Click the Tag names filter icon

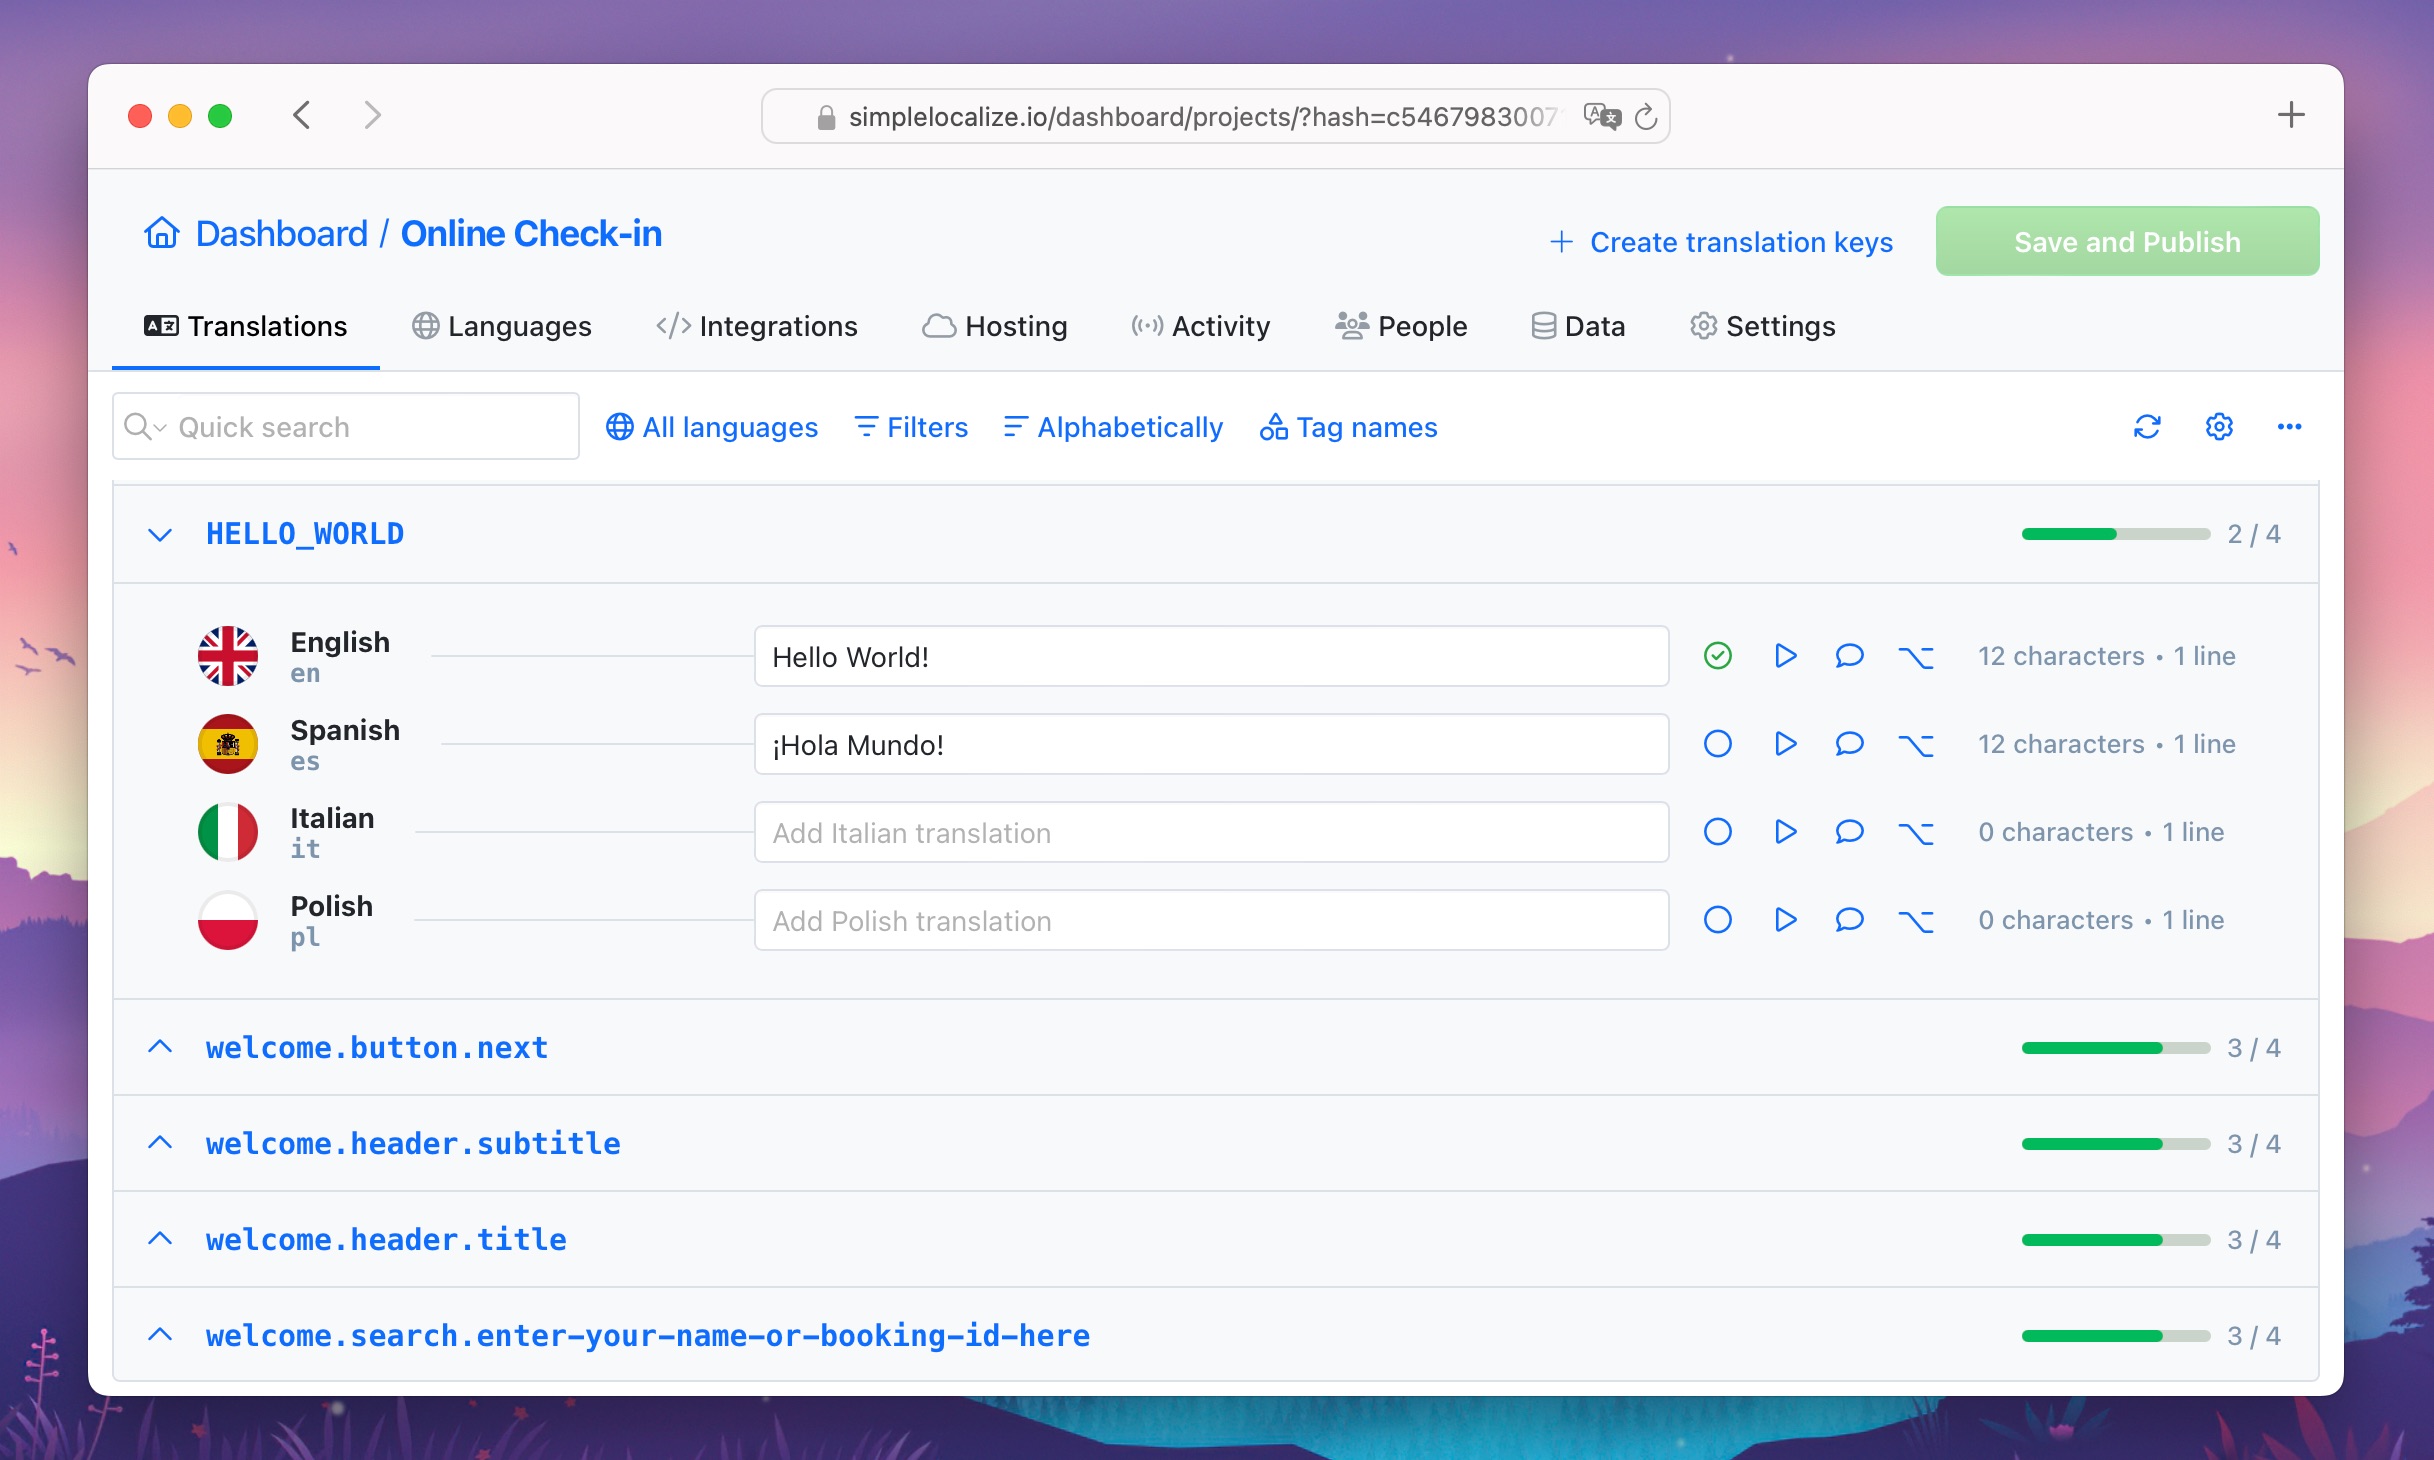pos(1272,426)
